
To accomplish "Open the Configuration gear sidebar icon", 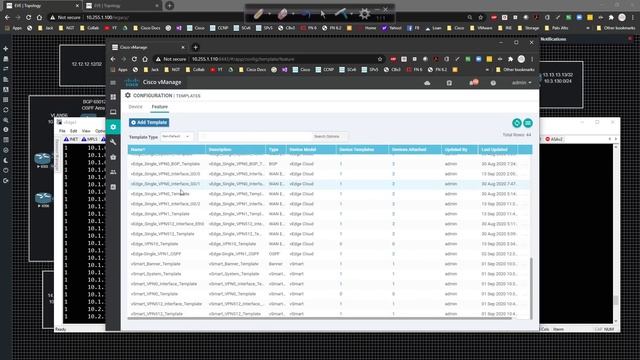I will [x=113, y=127].
